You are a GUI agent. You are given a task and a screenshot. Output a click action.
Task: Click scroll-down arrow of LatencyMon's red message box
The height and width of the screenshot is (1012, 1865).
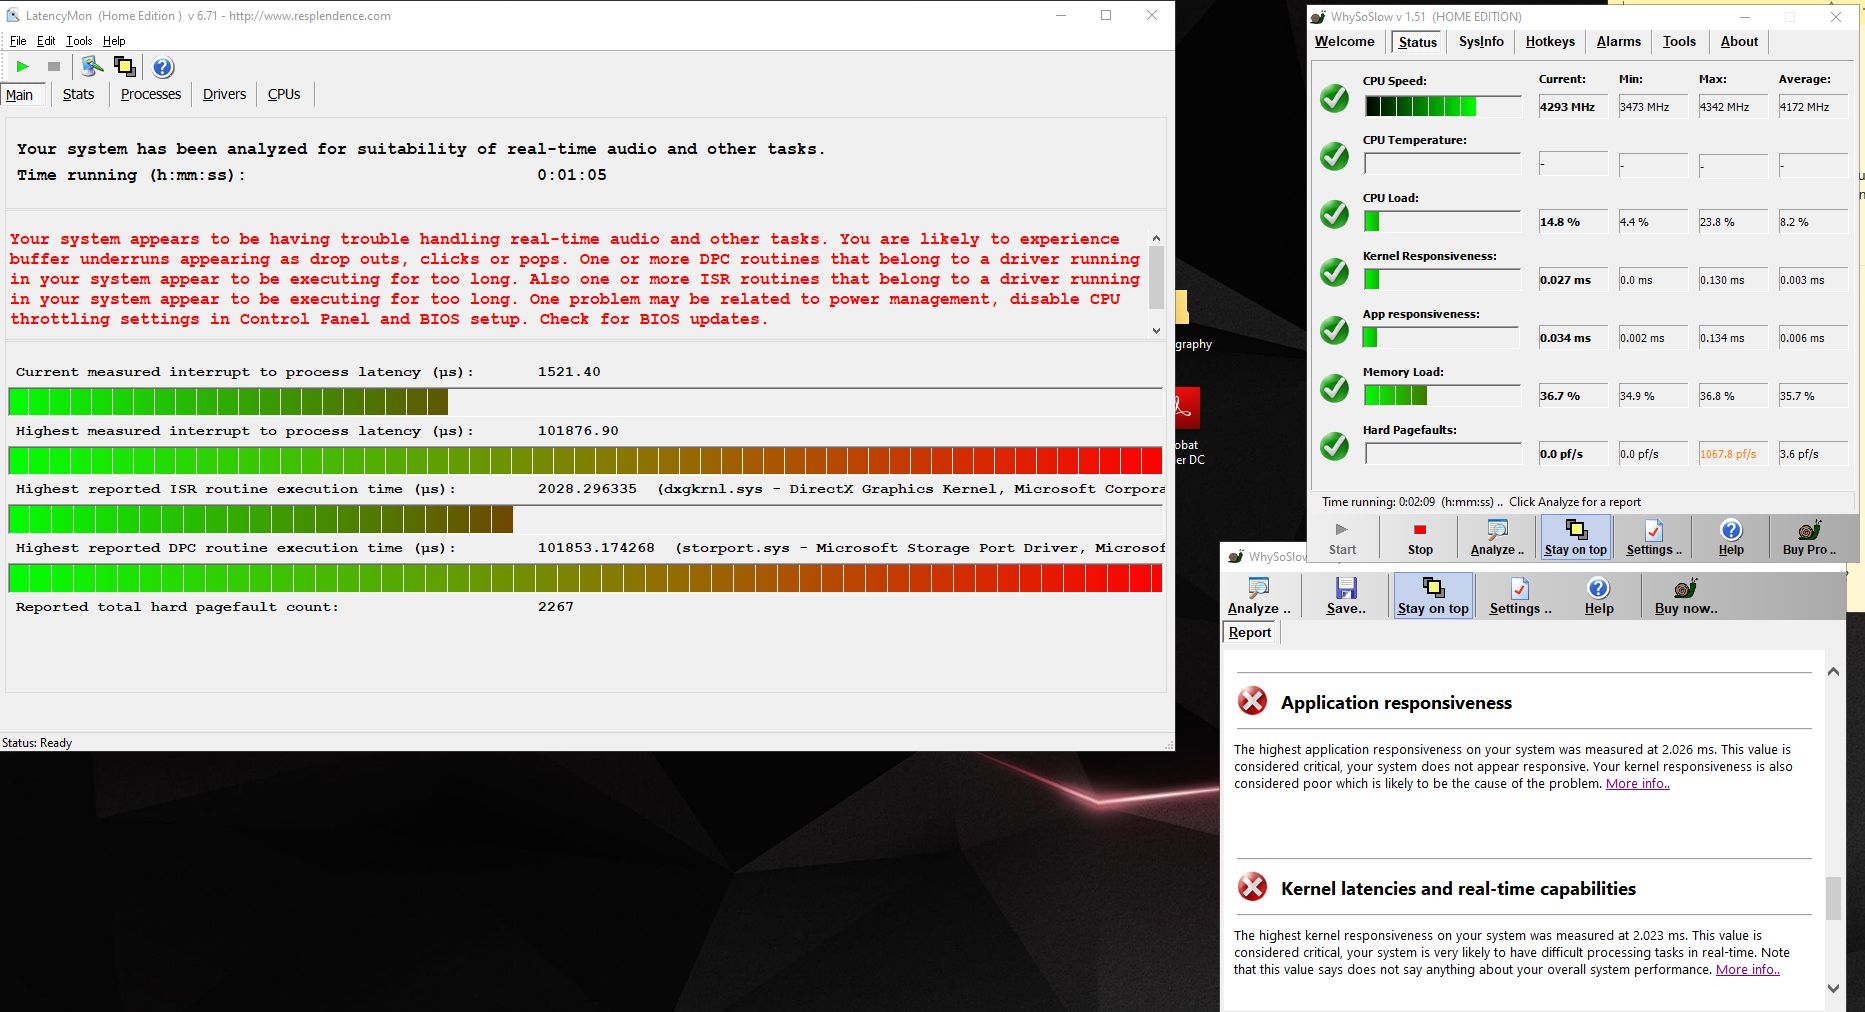click(x=1156, y=330)
